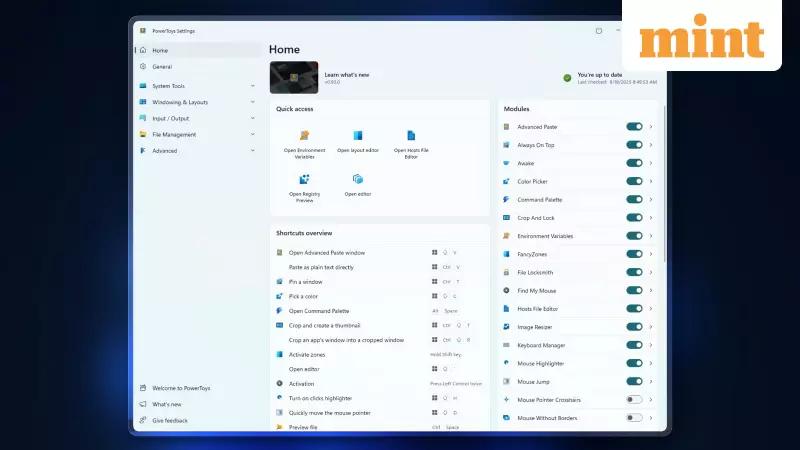Click the Learn what's new link
Screen dimensions: 800x450
click(346, 75)
